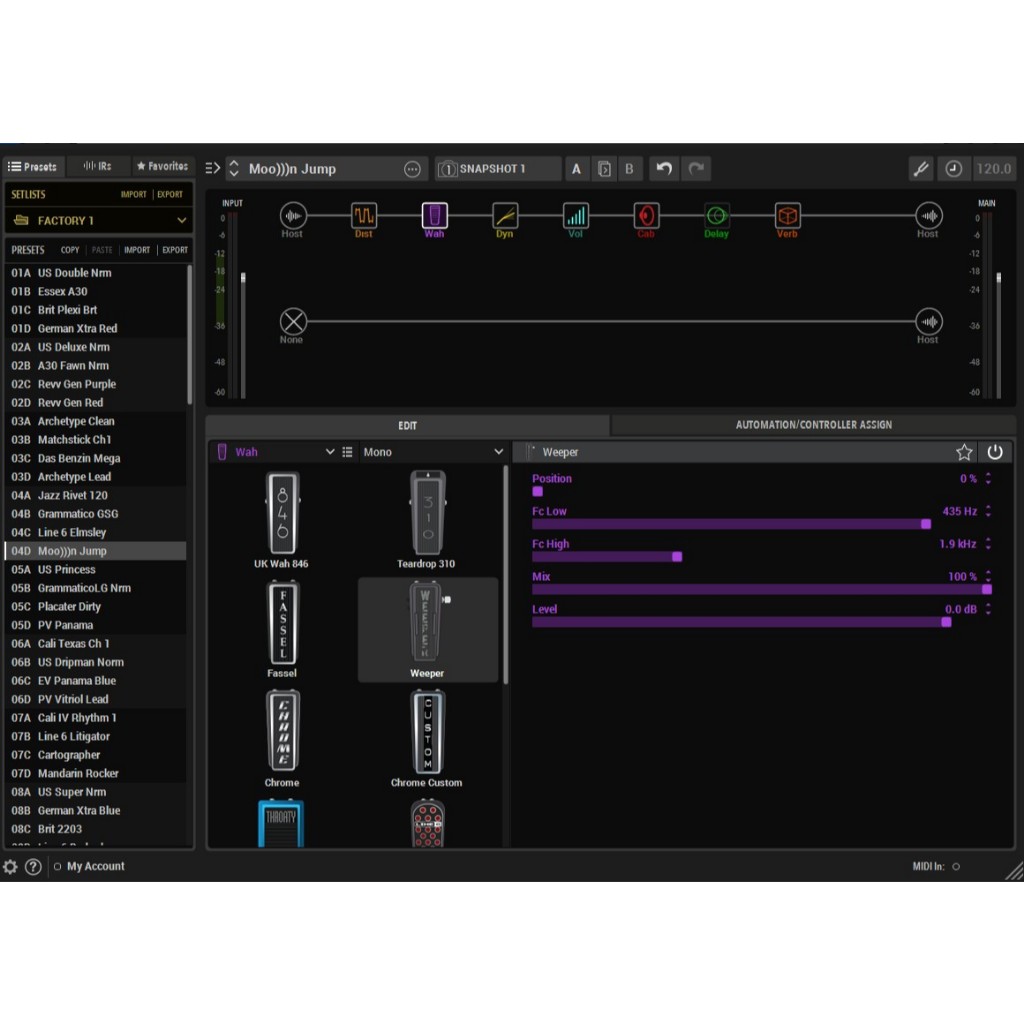
Task: Switch to Automation/Controller Assign tab
Action: click(813, 425)
